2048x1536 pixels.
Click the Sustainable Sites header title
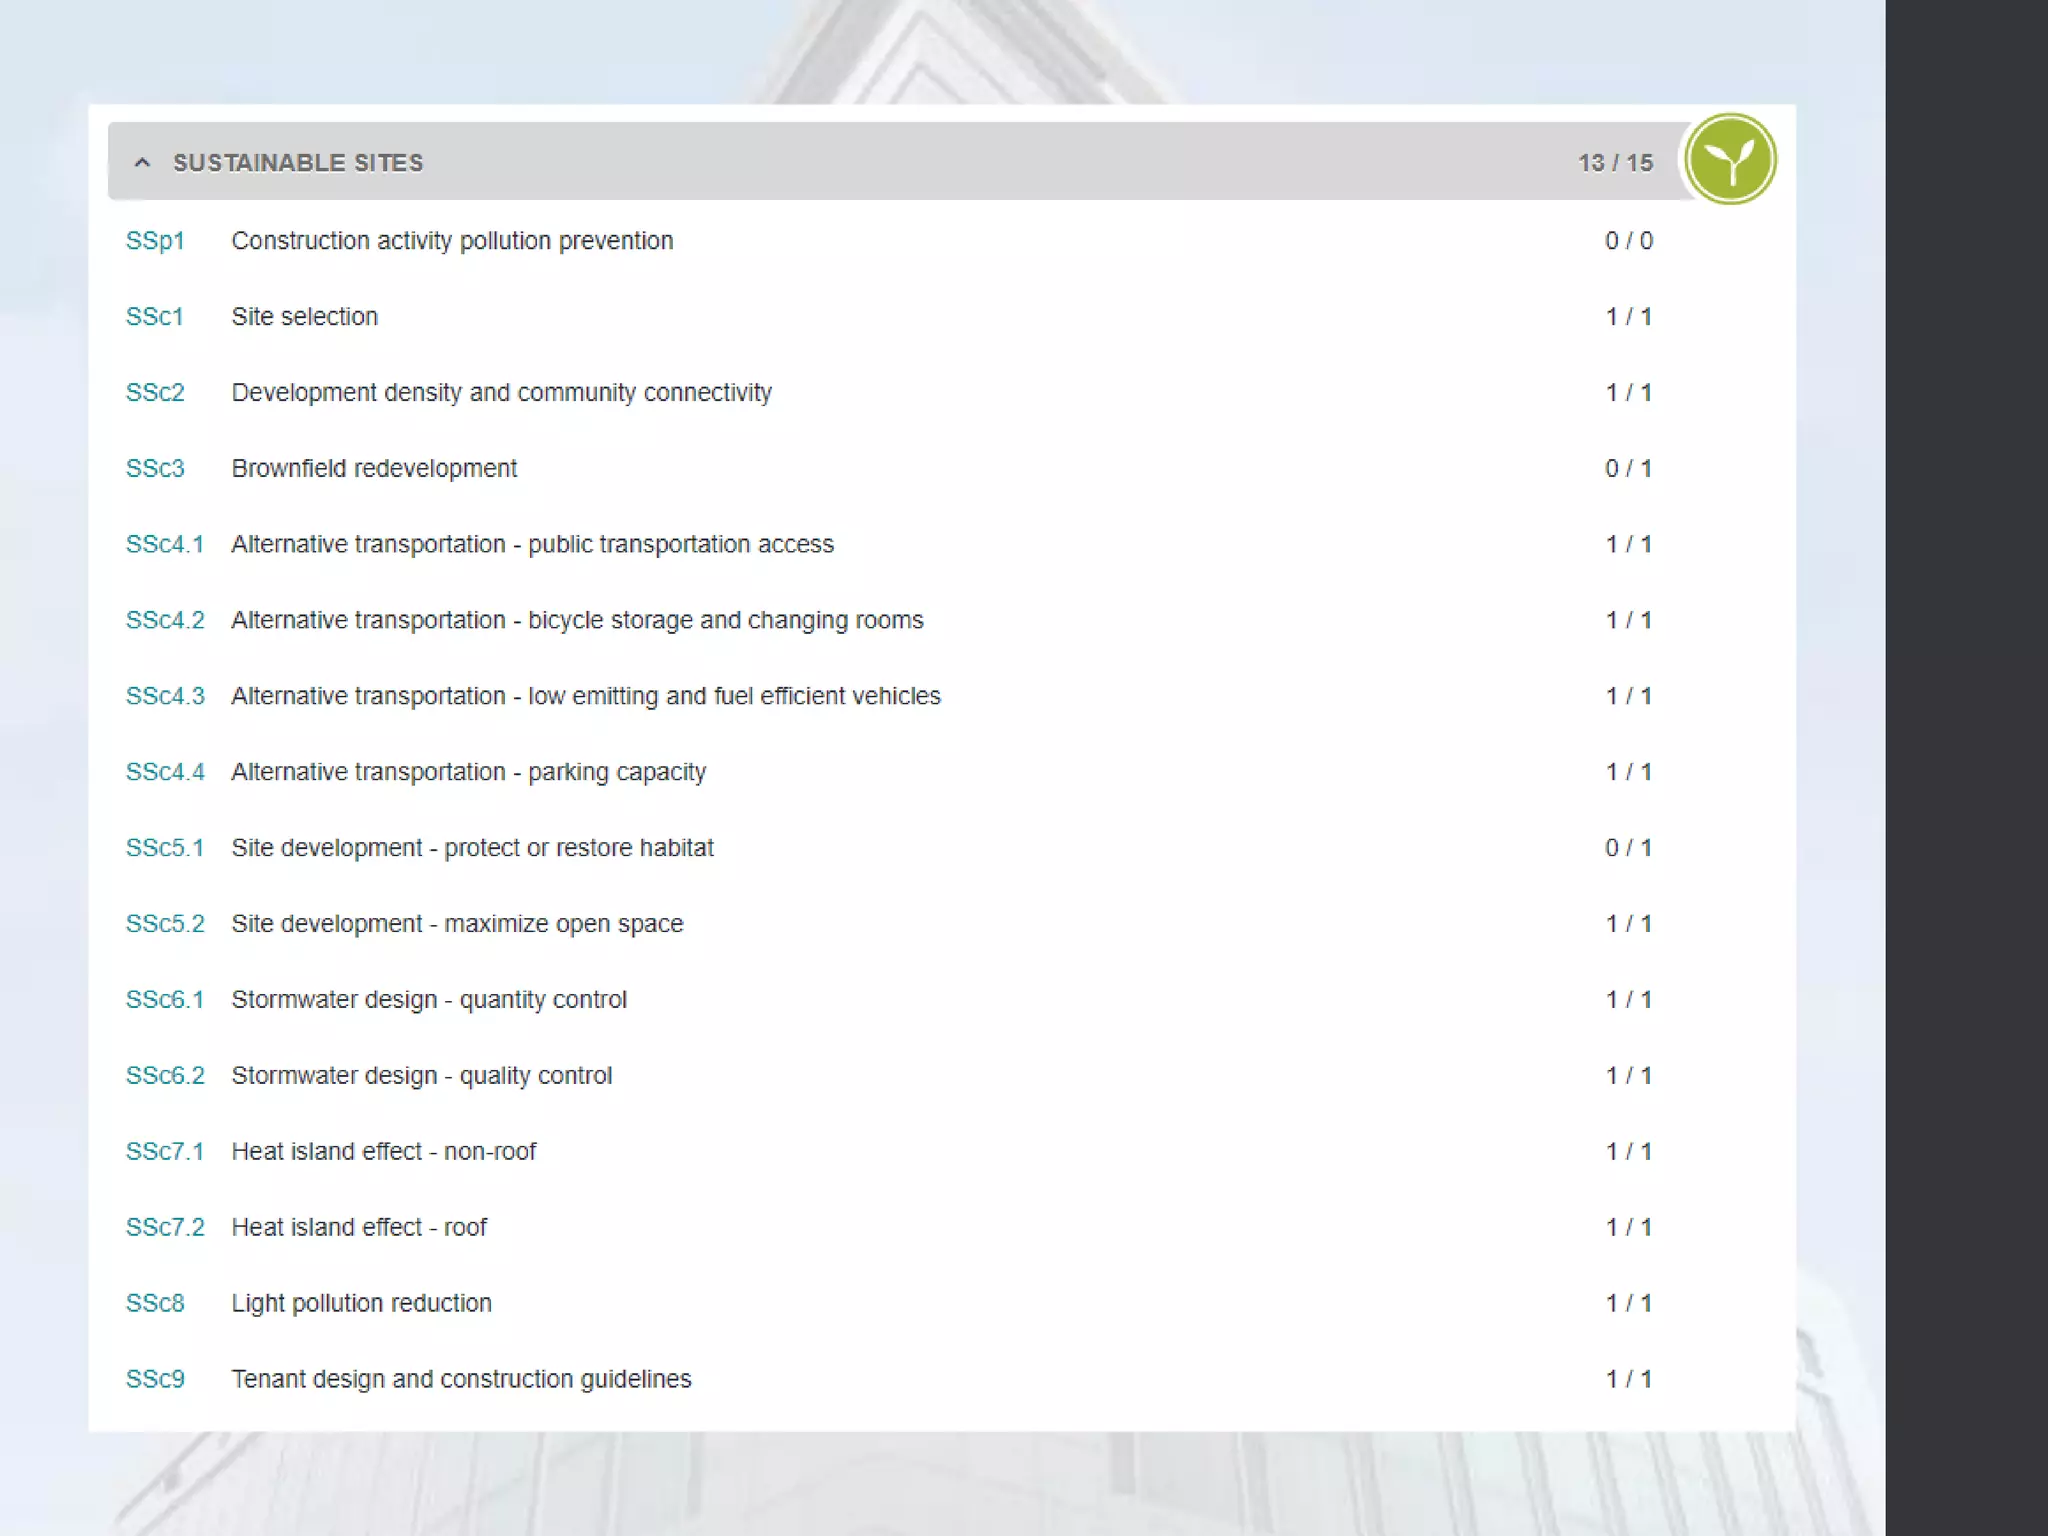tap(298, 163)
